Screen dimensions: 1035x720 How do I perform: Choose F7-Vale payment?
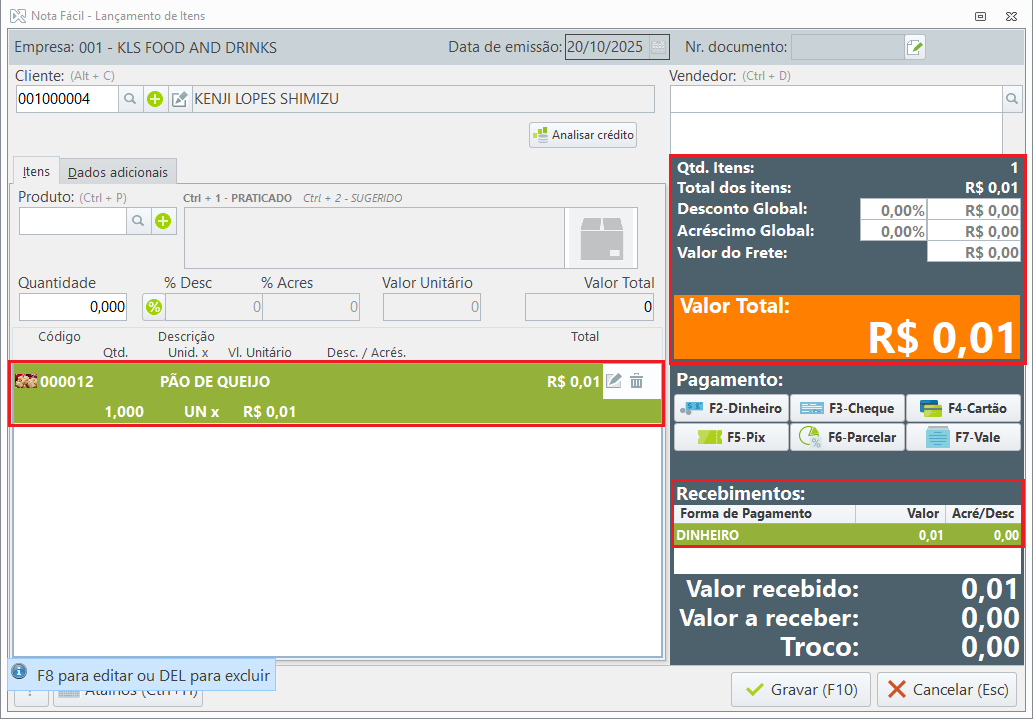[964, 438]
